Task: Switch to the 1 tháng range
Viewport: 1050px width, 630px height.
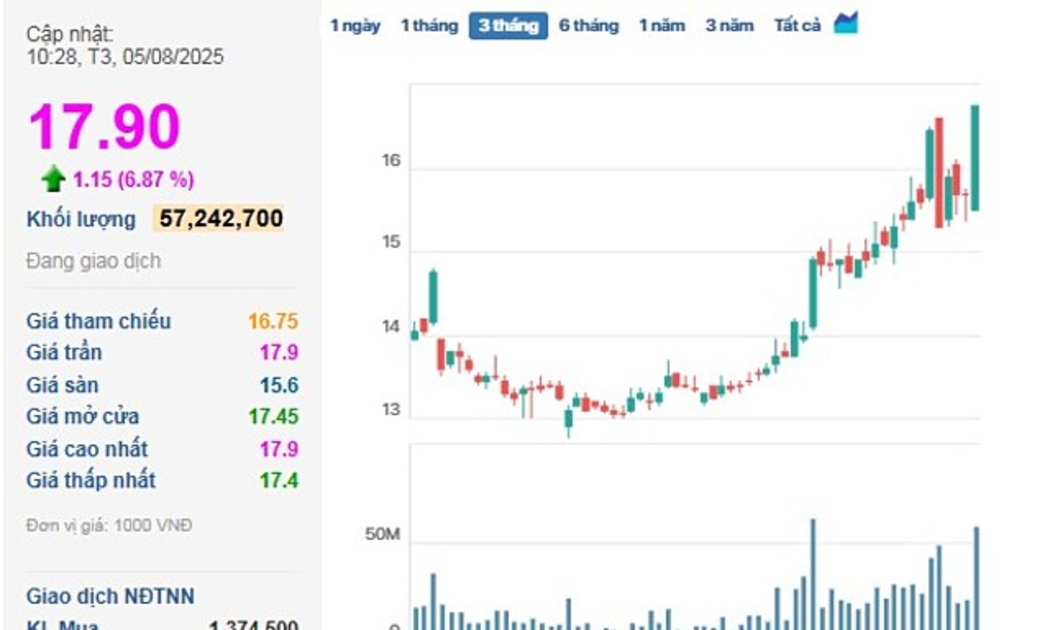Action: point(429,26)
